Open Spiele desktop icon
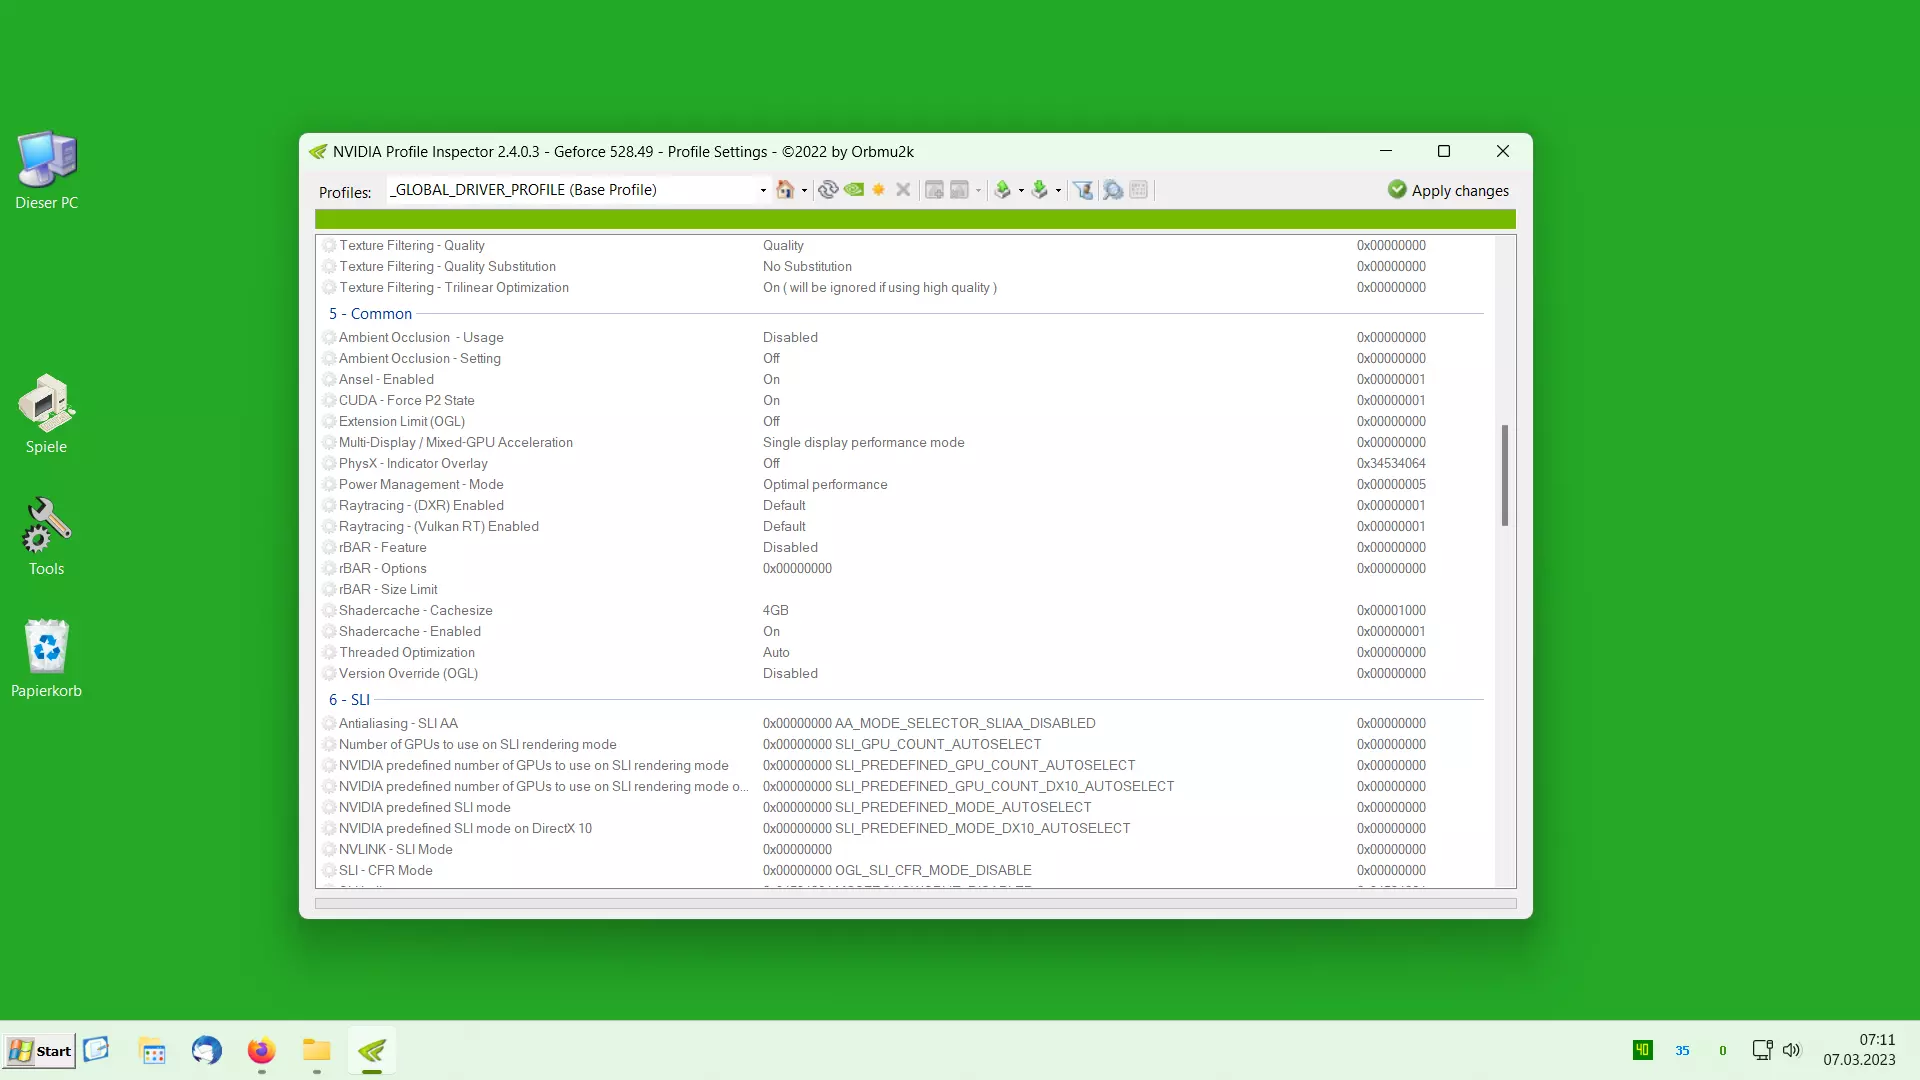 pos(46,414)
